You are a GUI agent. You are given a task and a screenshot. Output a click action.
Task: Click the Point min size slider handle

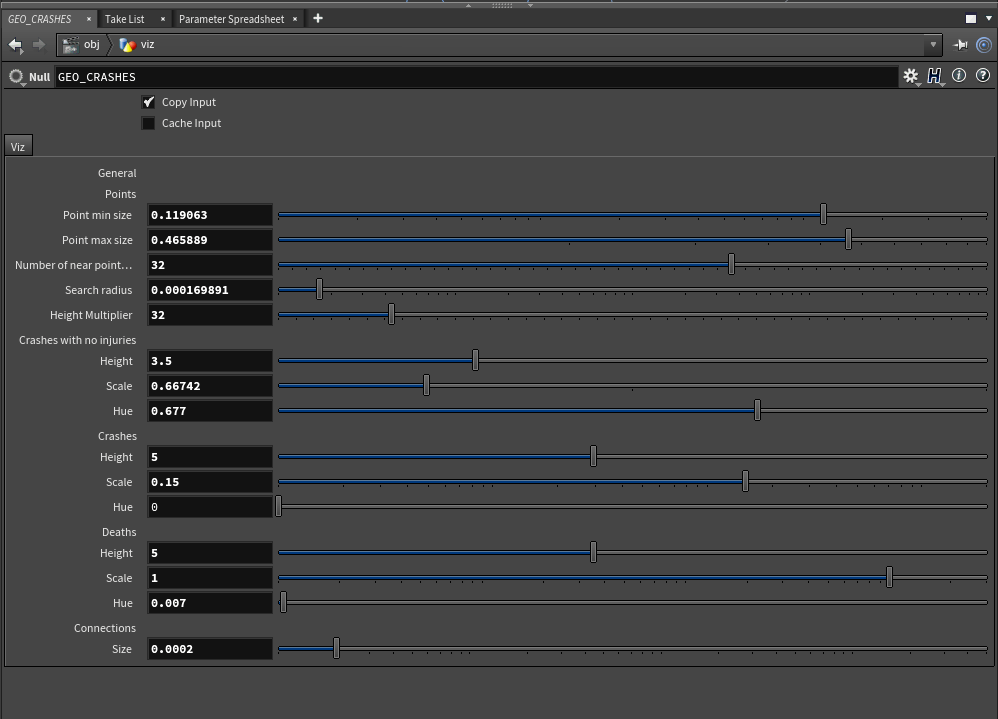point(824,214)
